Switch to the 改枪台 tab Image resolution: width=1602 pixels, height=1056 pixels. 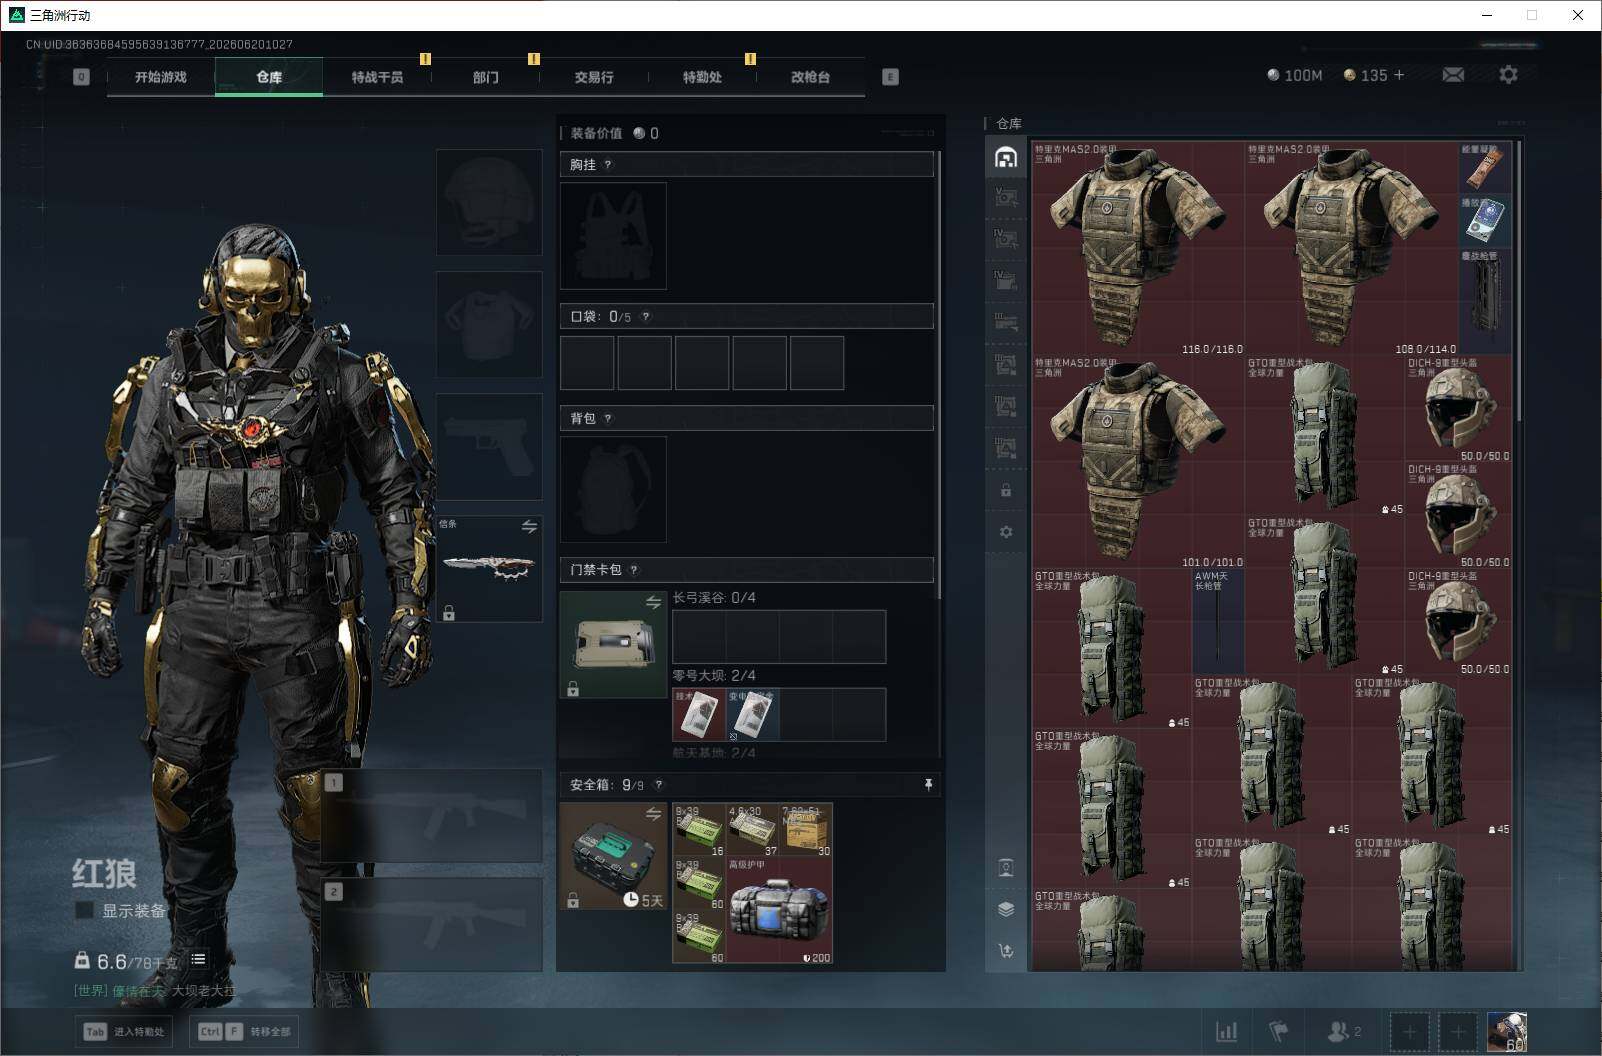tap(810, 77)
